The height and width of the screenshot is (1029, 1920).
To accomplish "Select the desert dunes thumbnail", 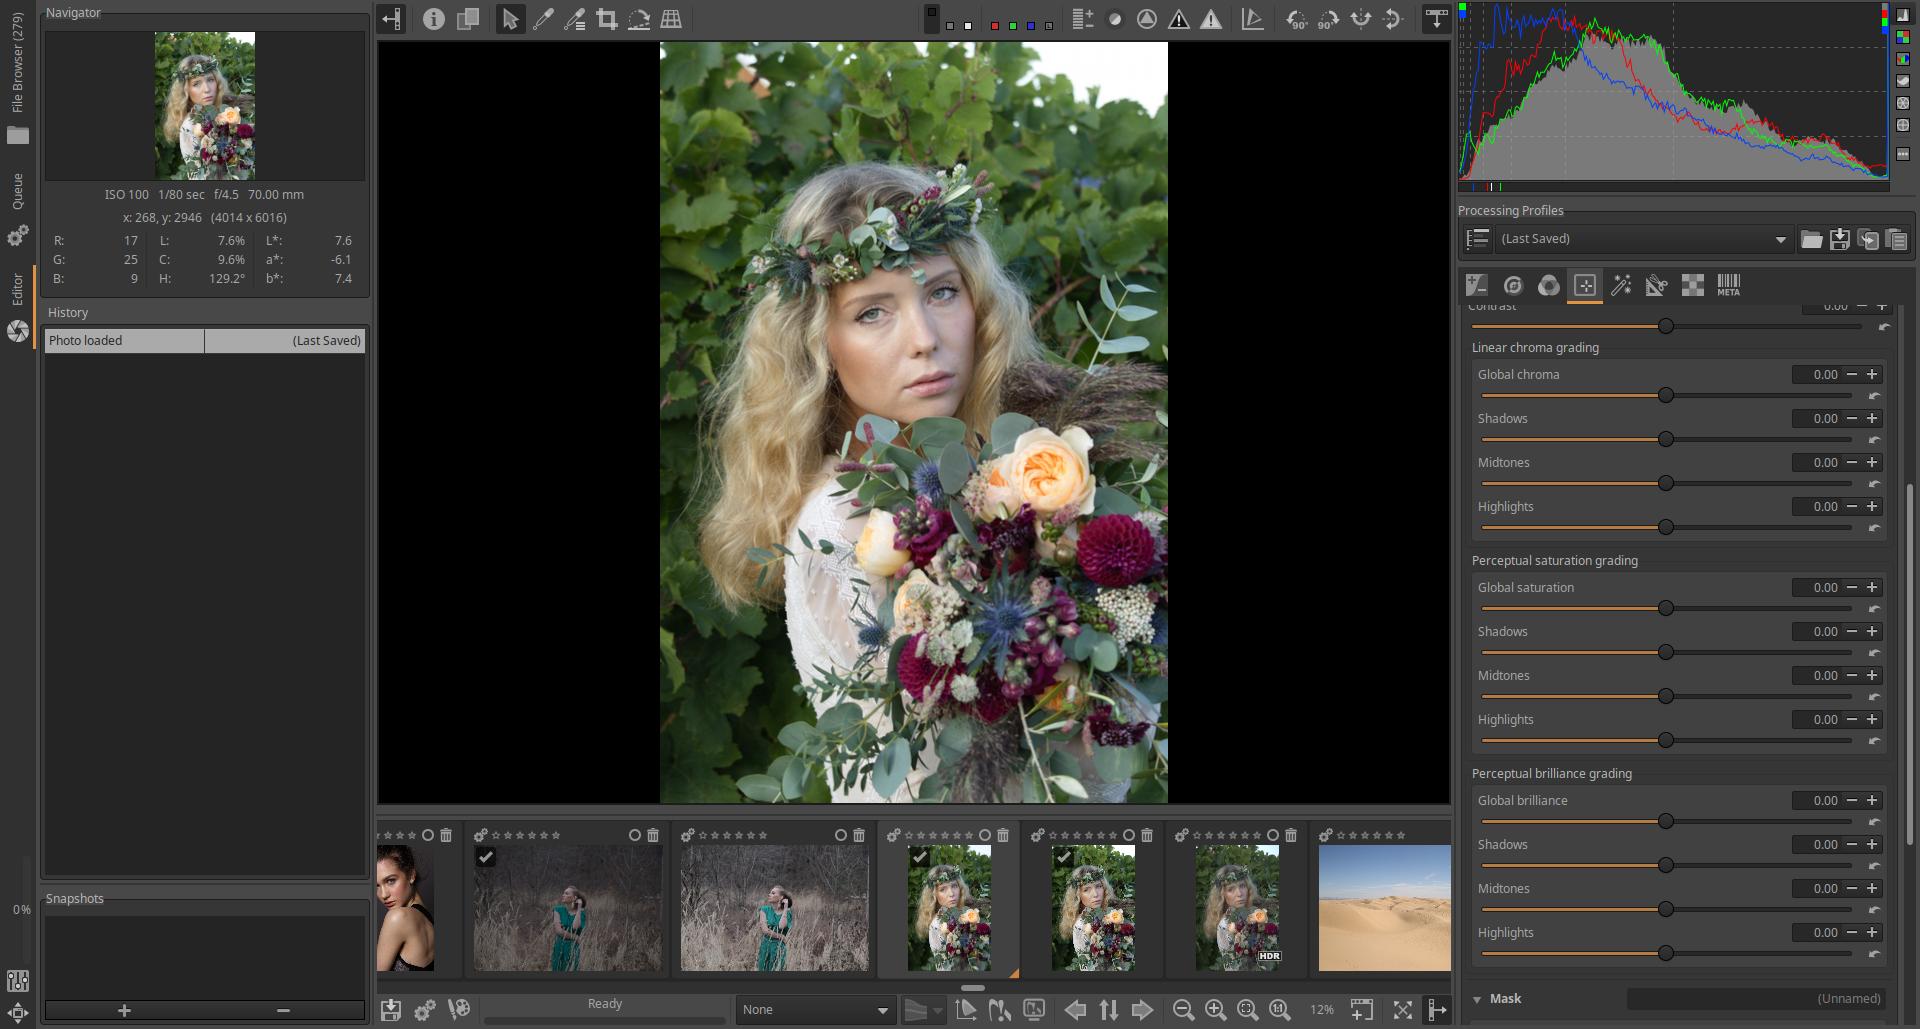I will tap(1384, 907).
